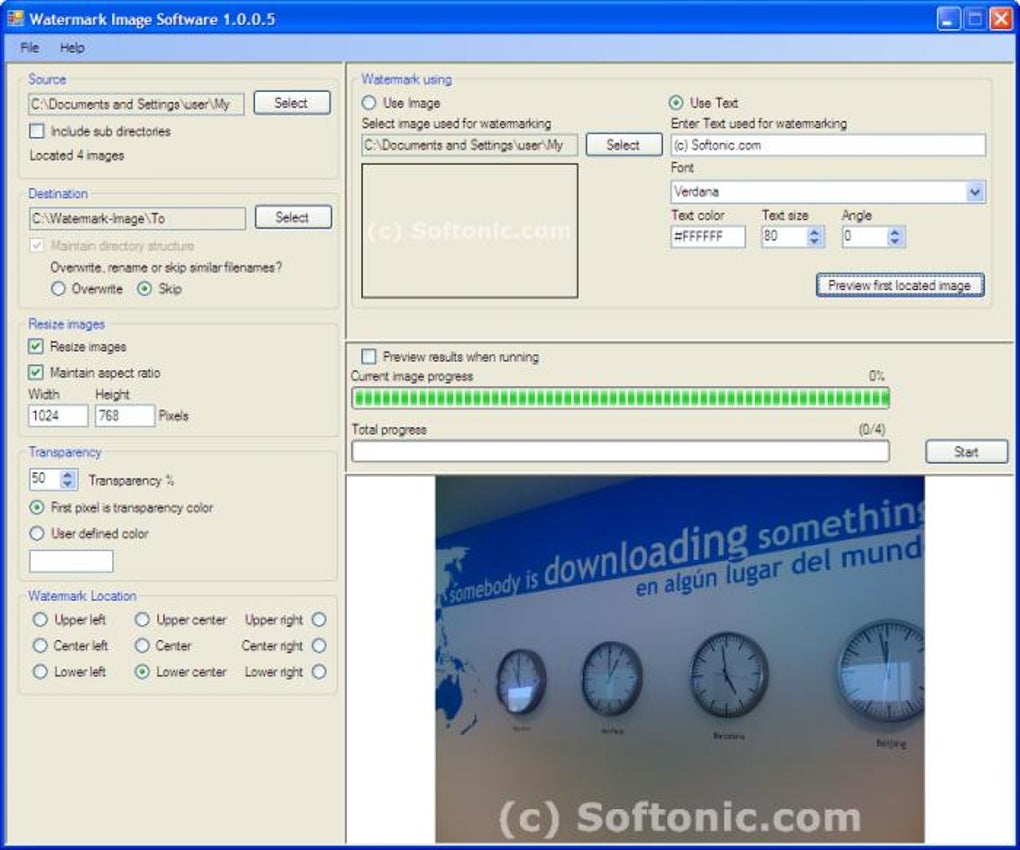
Task: Click the Current image progress bar
Action: [621, 398]
